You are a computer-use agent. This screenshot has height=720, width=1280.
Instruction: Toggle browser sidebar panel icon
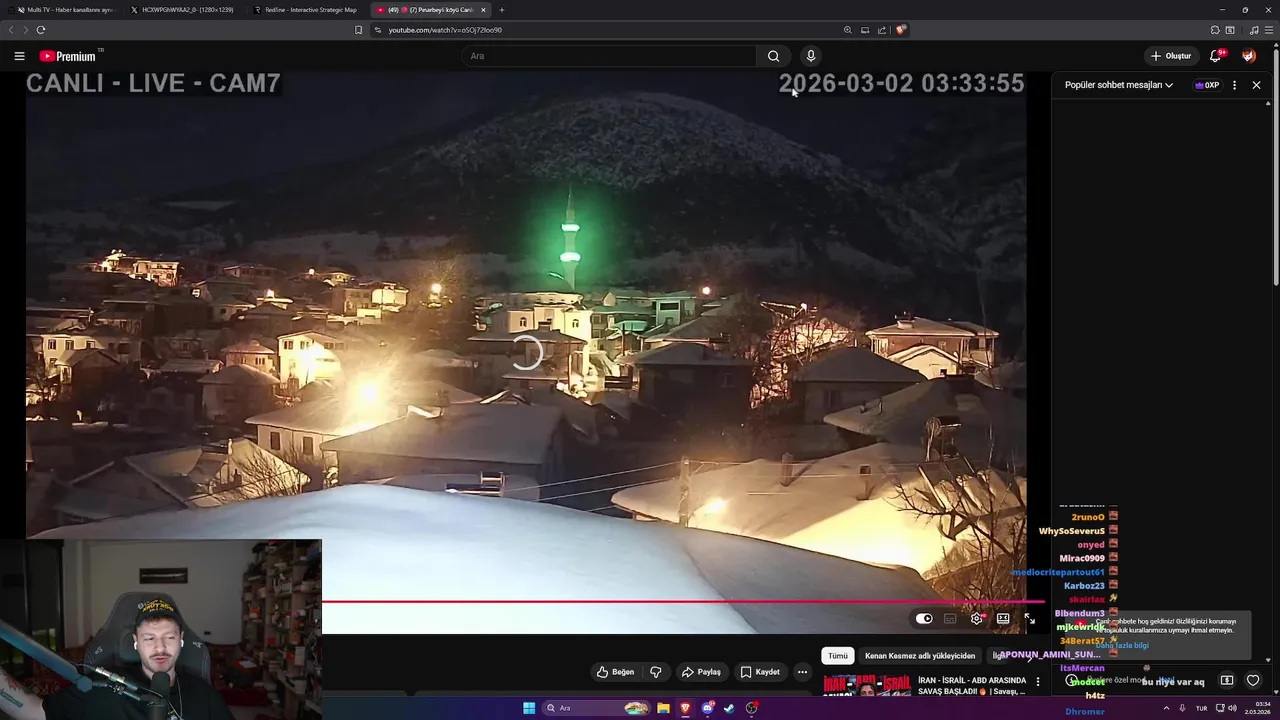[x=1230, y=30]
